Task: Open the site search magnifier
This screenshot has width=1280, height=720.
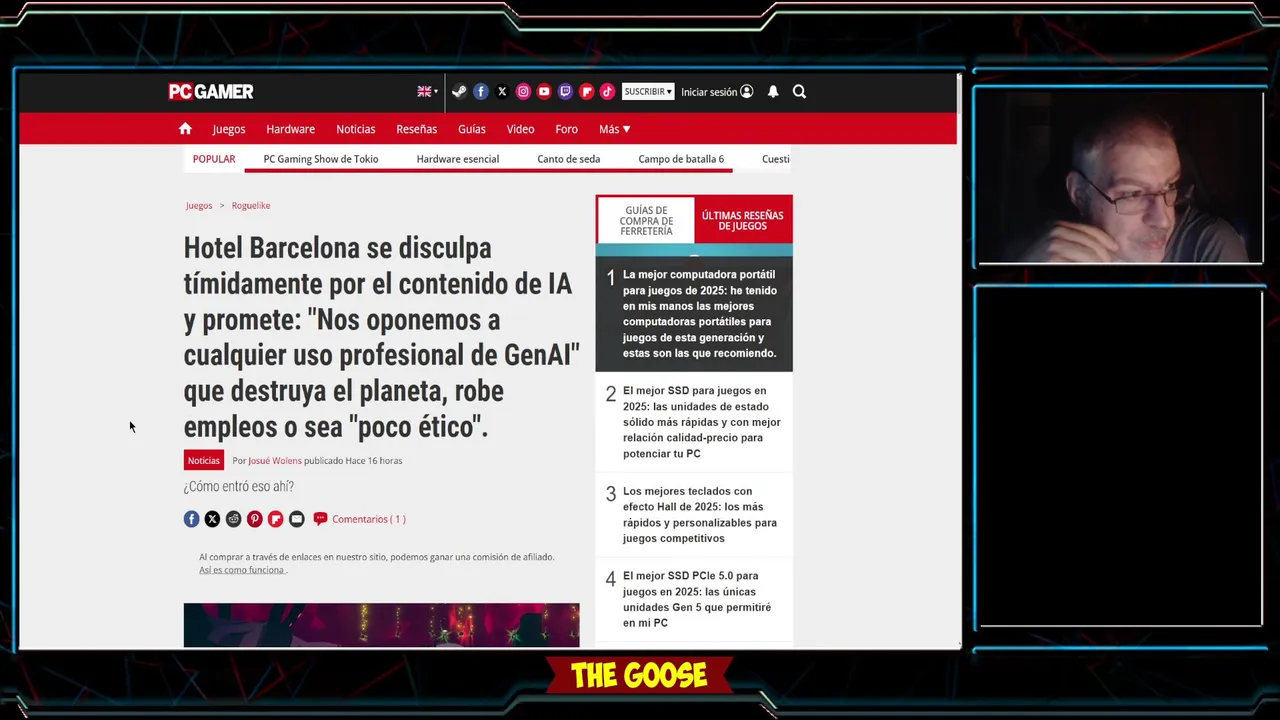Action: (799, 91)
